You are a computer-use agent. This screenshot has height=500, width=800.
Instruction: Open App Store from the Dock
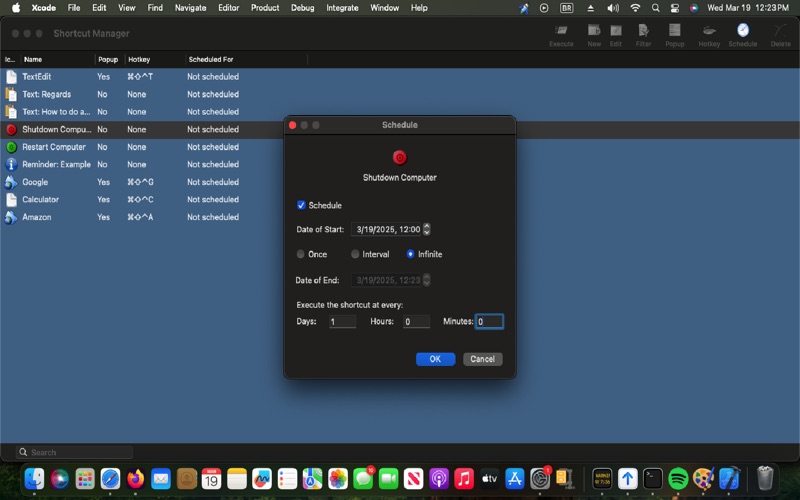pyautogui.click(x=514, y=479)
